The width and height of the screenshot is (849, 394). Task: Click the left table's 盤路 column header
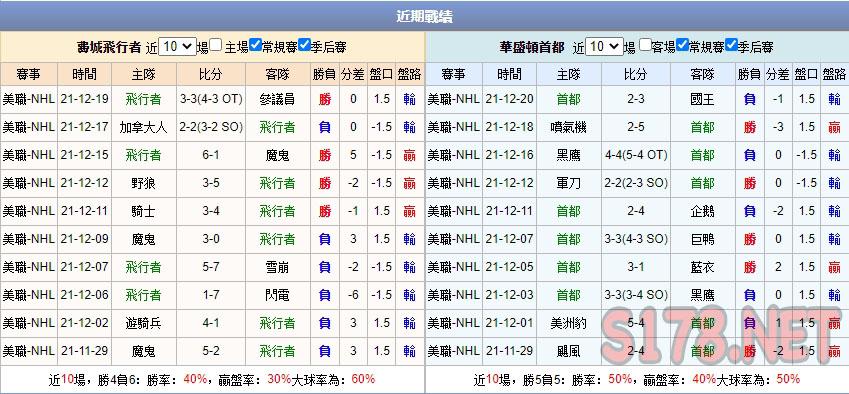click(409, 74)
